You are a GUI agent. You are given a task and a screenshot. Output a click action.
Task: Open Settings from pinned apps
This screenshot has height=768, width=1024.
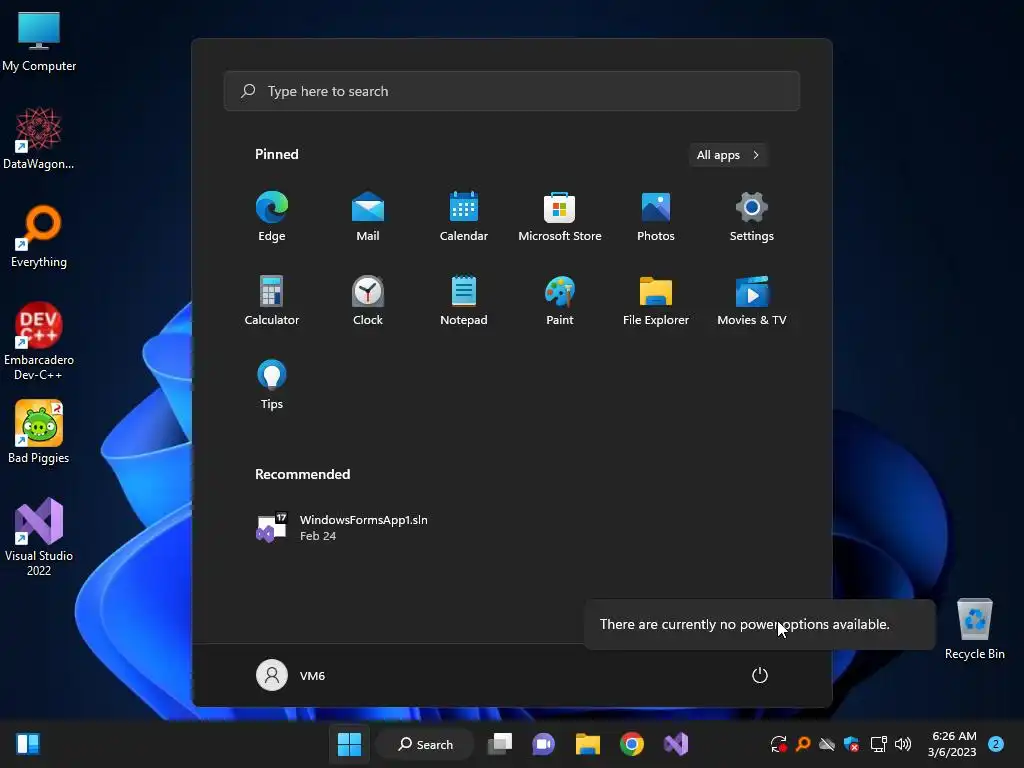[x=752, y=216]
